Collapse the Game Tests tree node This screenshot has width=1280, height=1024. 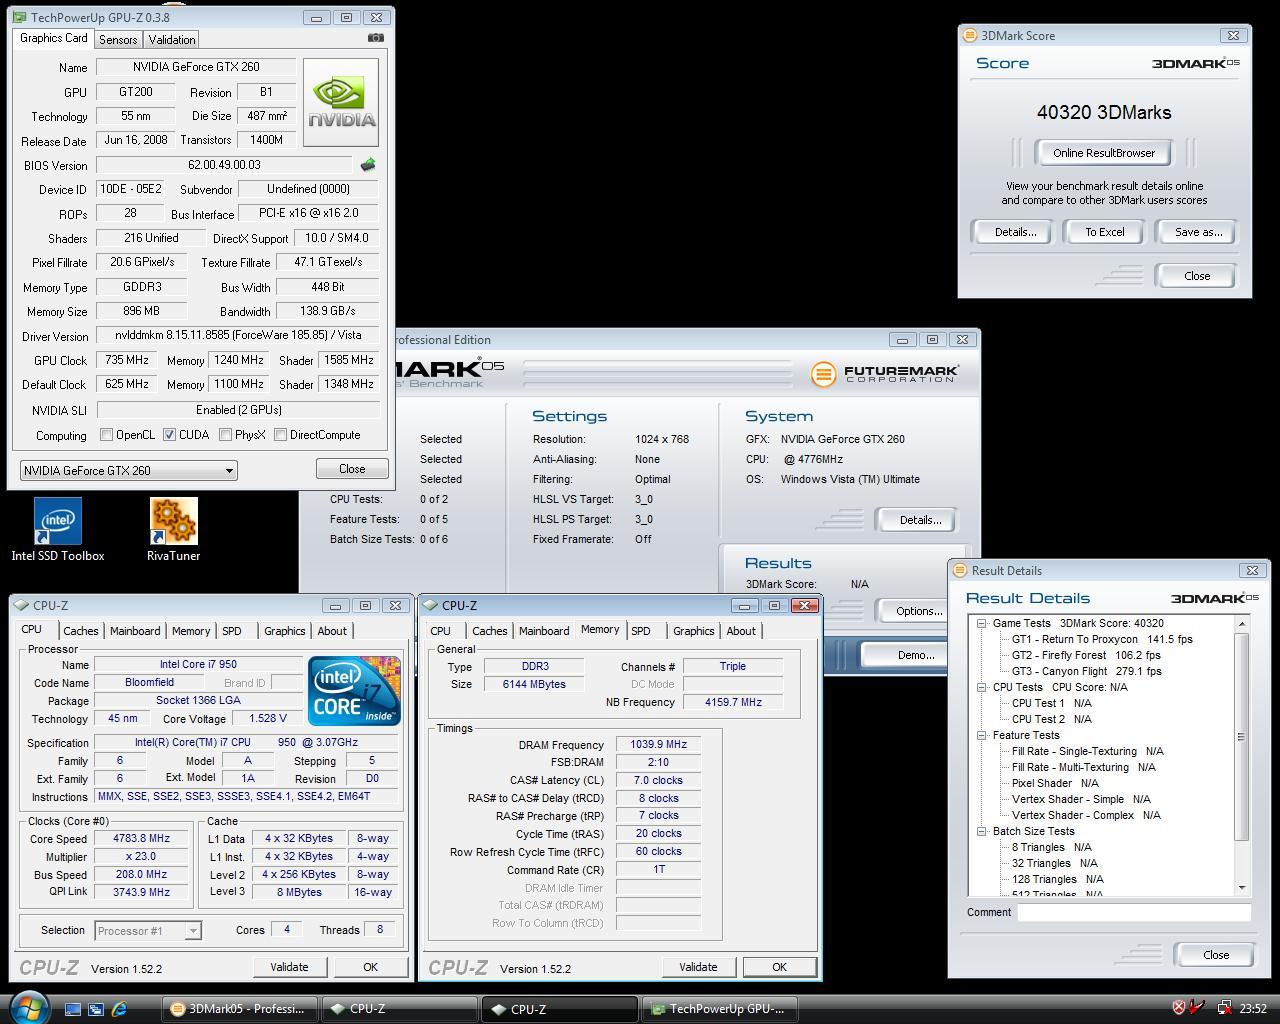pyautogui.click(x=983, y=623)
